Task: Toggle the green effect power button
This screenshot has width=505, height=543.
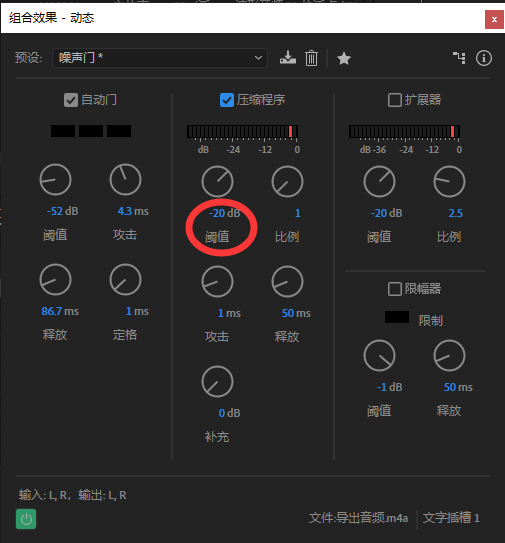Action: (x=26, y=519)
